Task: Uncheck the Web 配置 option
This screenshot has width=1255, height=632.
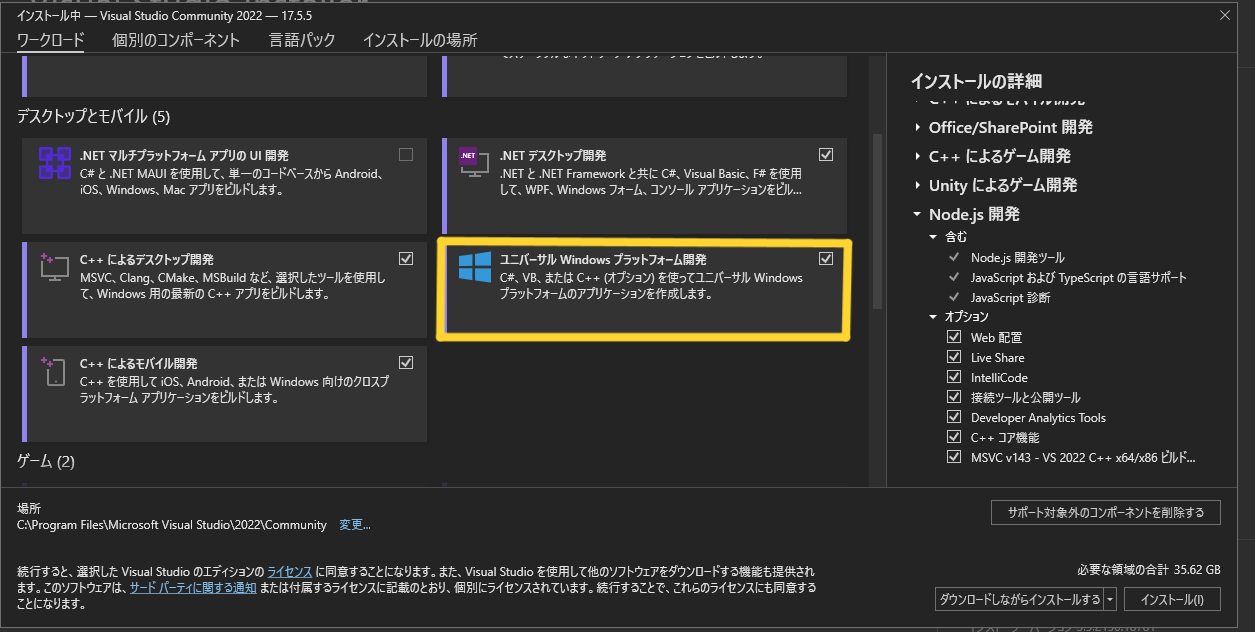Action: point(953,337)
